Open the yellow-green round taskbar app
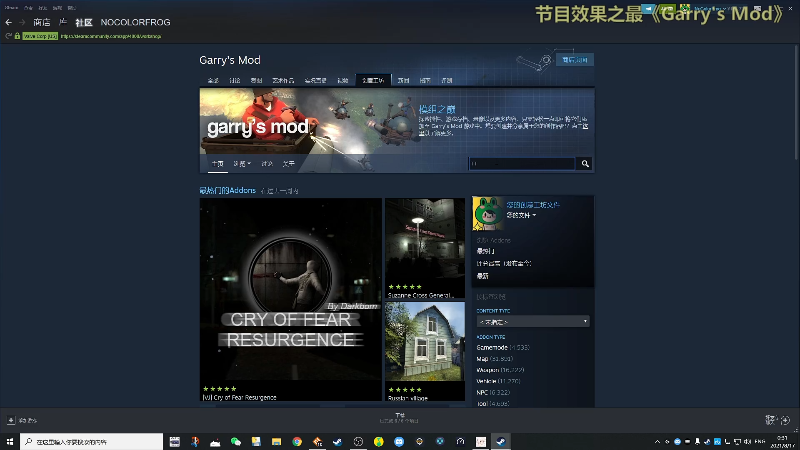This screenshot has height=450, width=800. pyautogui.click(x=379, y=441)
